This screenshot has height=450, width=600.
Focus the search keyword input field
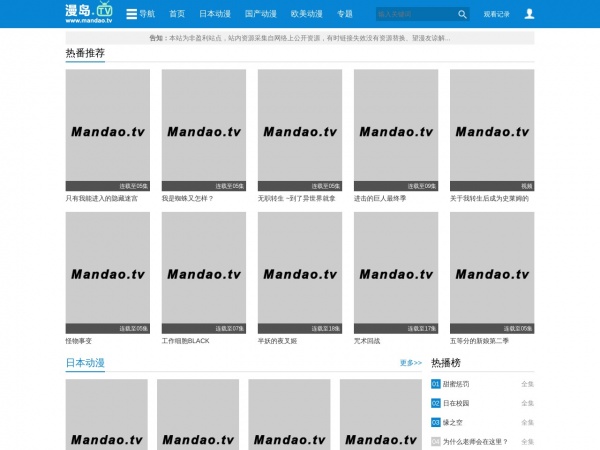point(414,14)
